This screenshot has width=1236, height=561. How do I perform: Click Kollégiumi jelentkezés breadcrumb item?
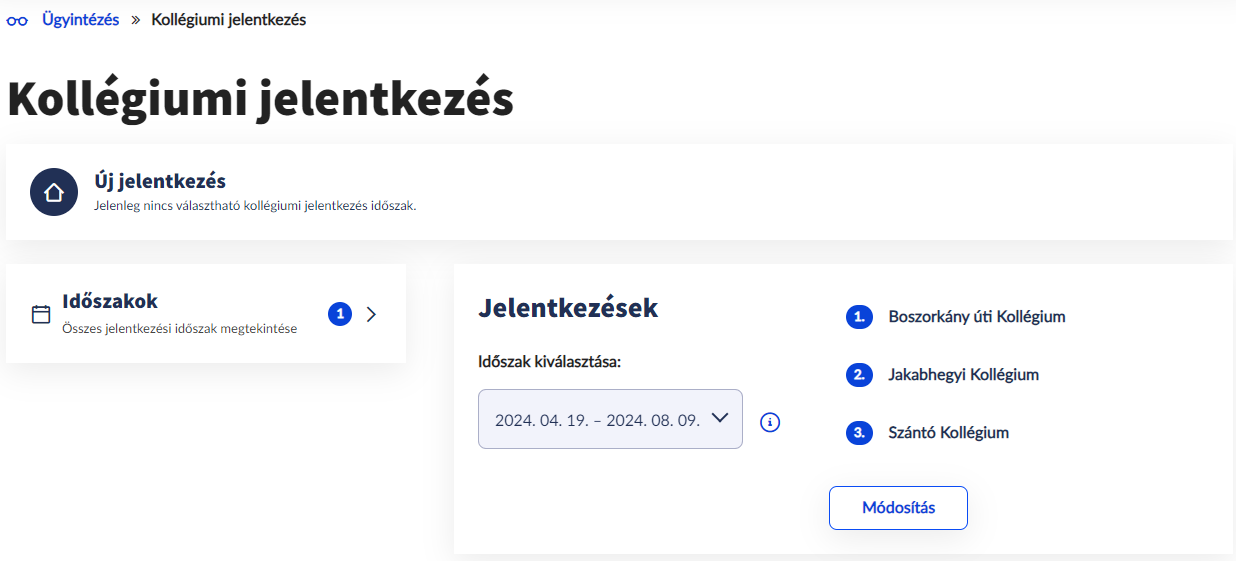click(228, 20)
